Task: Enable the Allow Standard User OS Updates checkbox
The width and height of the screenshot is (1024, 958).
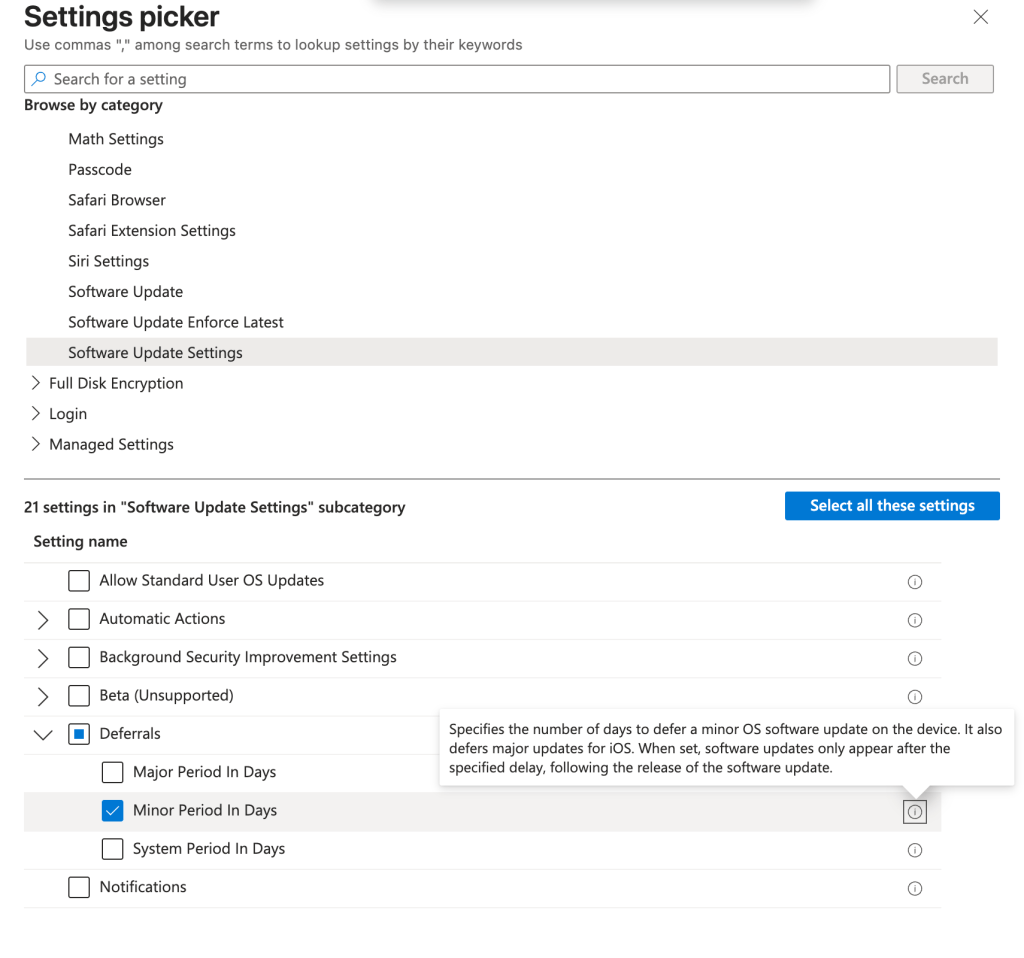Action: pyautogui.click(x=79, y=581)
